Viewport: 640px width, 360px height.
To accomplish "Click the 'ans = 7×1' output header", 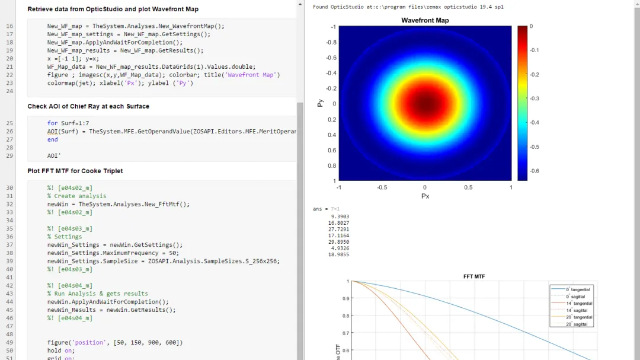I will coord(326,209).
